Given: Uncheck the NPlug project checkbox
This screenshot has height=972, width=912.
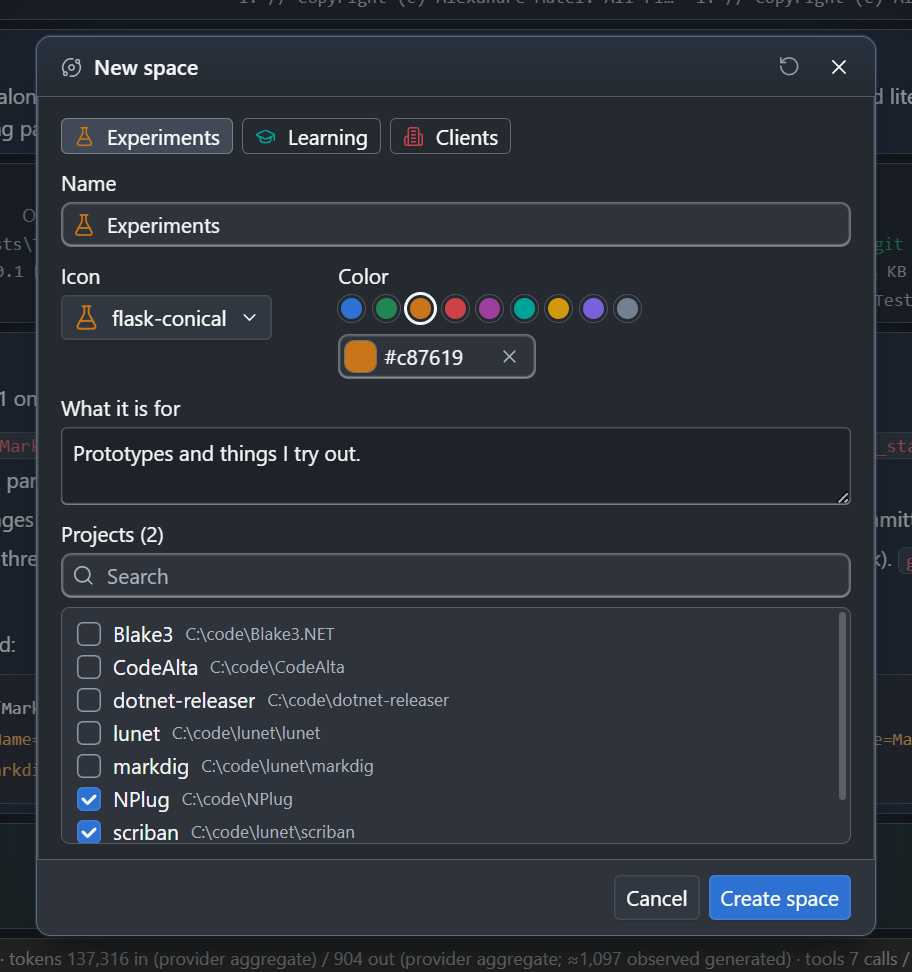Looking at the screenshot, I should point(89,799).
